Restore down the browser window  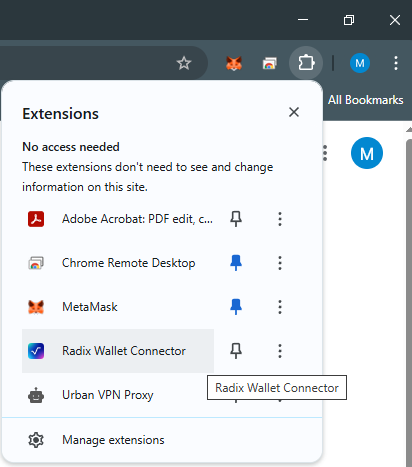coord(349,20)
